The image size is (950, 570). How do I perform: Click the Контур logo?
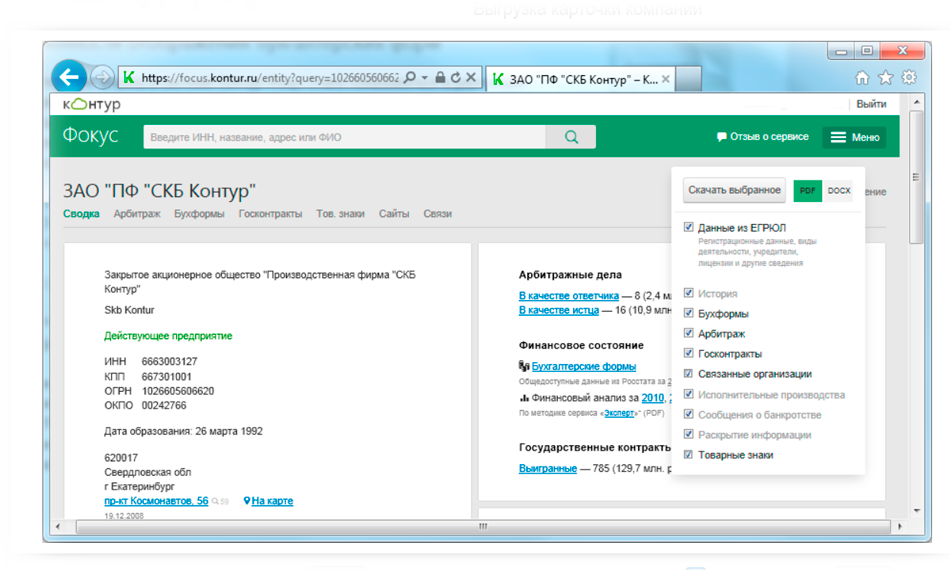[91, 104]
